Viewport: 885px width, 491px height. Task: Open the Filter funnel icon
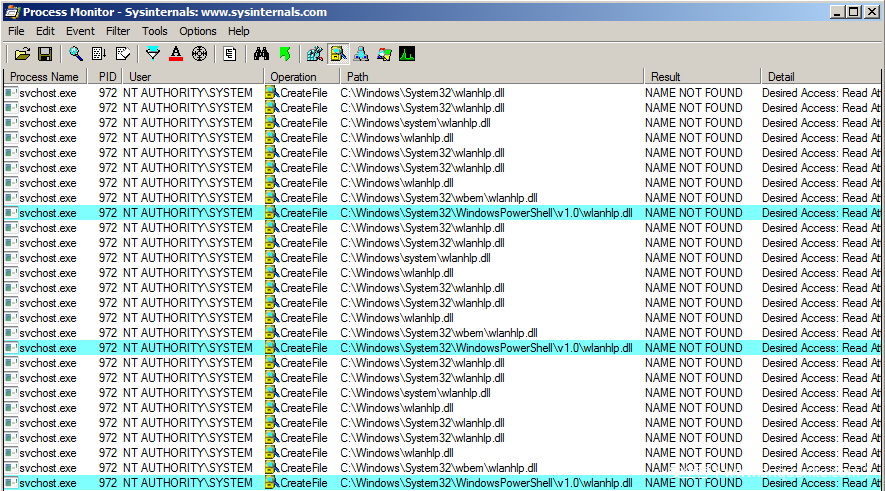153,53
